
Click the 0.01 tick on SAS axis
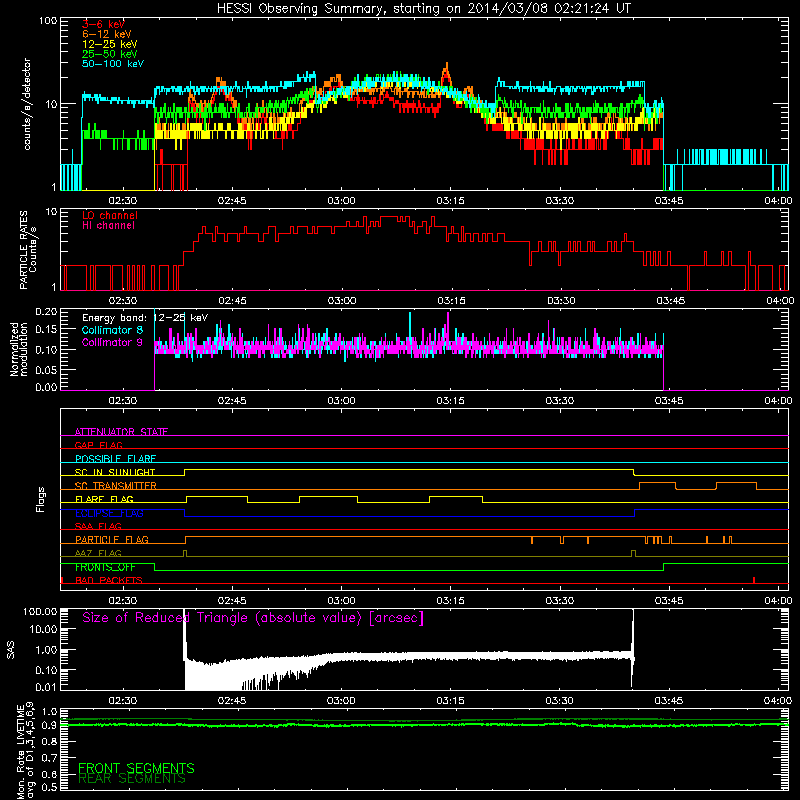(46, 687)
